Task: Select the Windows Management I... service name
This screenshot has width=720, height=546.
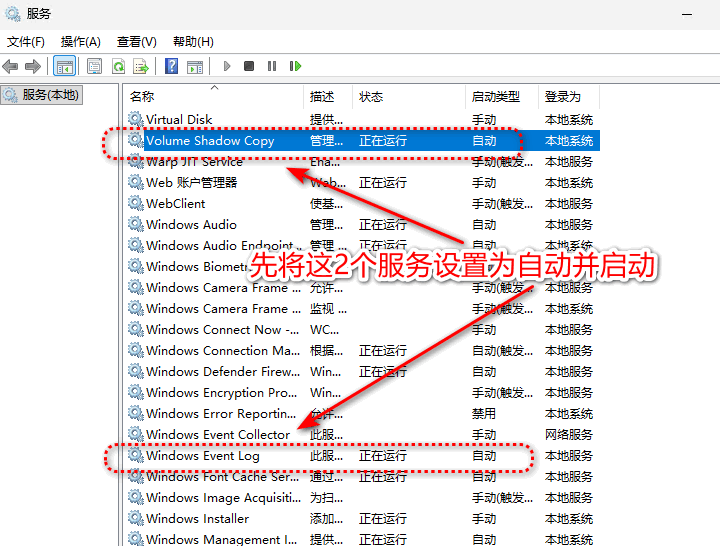Action: (221, 539)
